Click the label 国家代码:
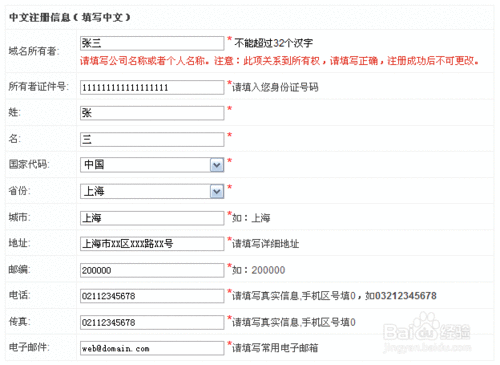The width and height of the screenshot is (500, 365). (29, 164)
